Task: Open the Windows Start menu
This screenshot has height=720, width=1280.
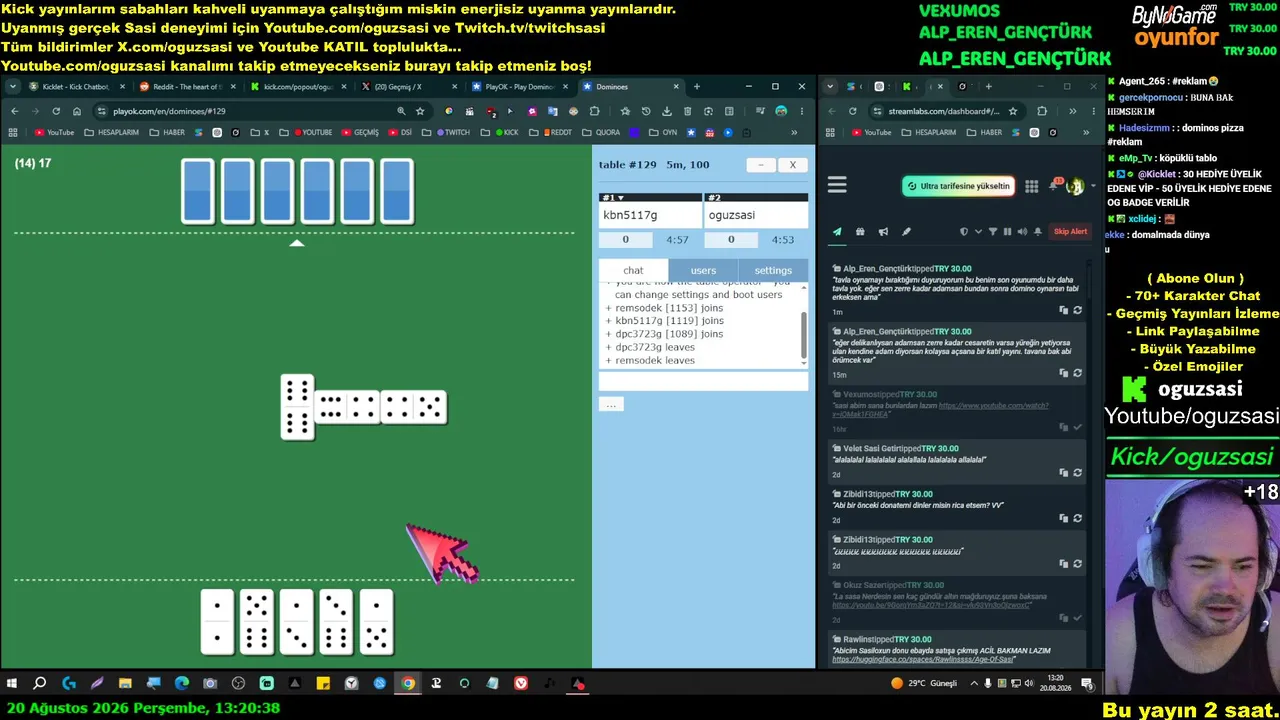Action: click(12, 684)
